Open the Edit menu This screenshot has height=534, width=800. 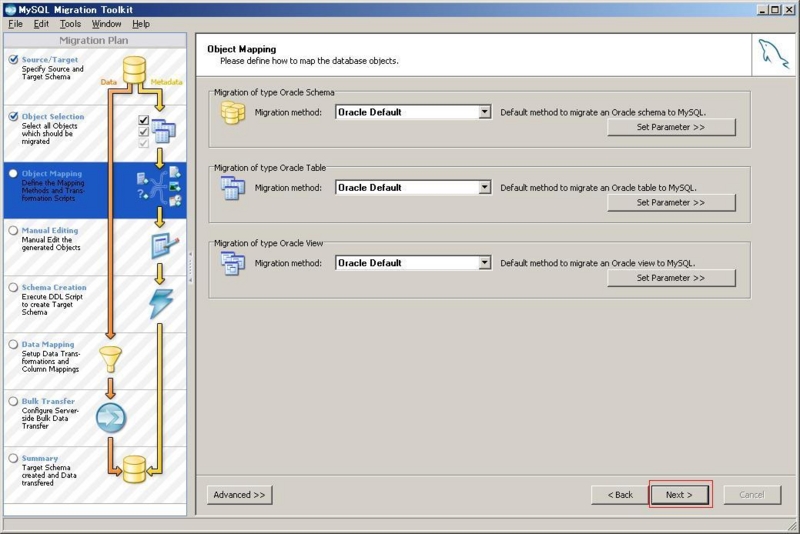[x=41, y=24]
